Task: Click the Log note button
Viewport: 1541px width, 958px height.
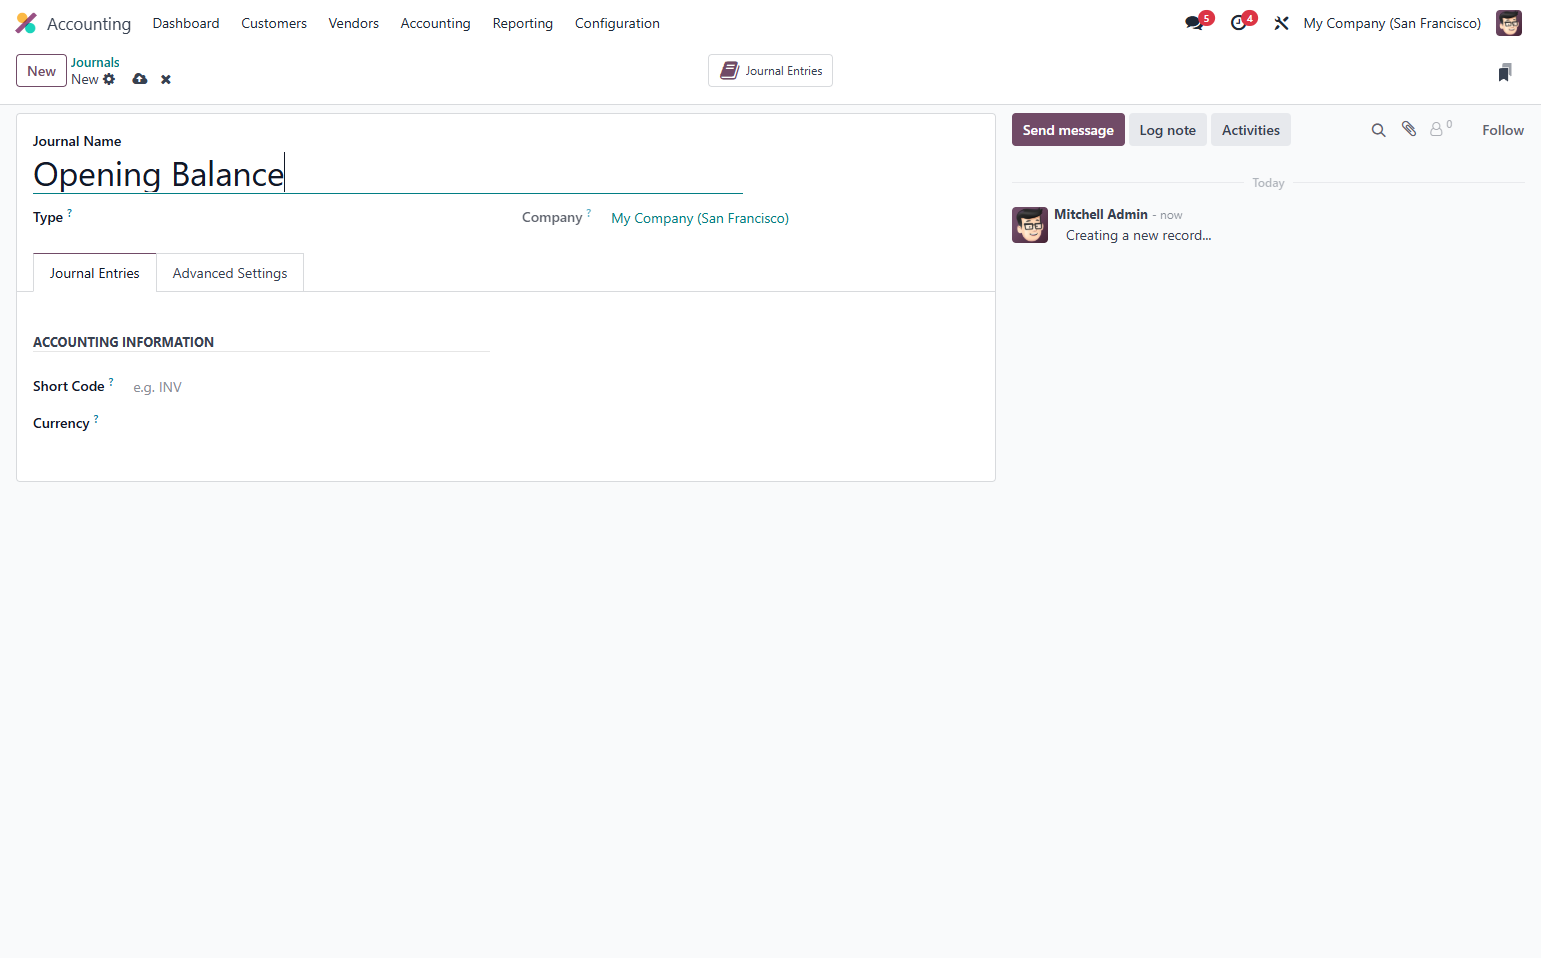Action: pyautogui.click(x=1167, y=130)
